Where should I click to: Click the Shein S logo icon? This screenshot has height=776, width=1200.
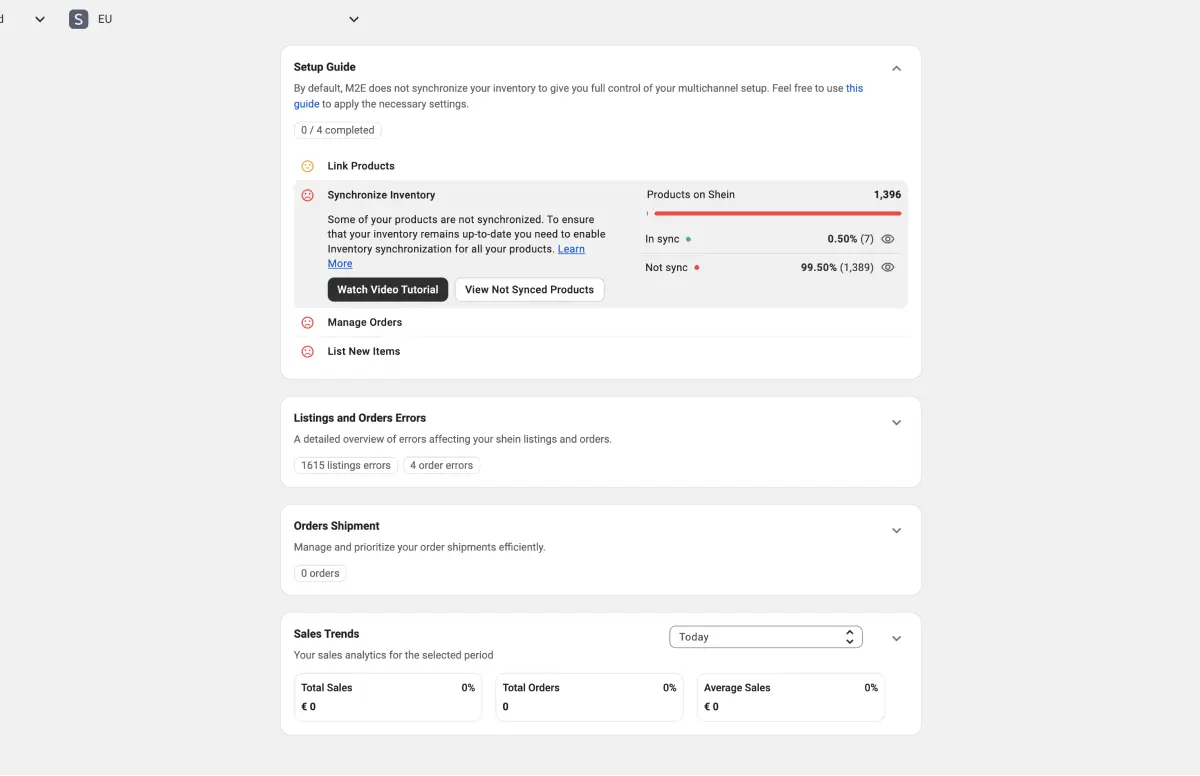coord(78,19)
